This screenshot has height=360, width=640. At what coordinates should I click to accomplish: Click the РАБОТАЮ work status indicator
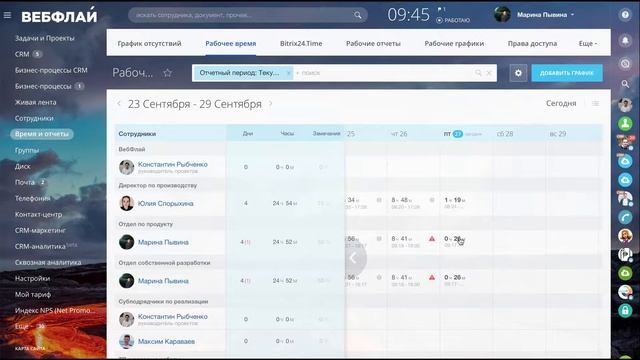(453, 20)
